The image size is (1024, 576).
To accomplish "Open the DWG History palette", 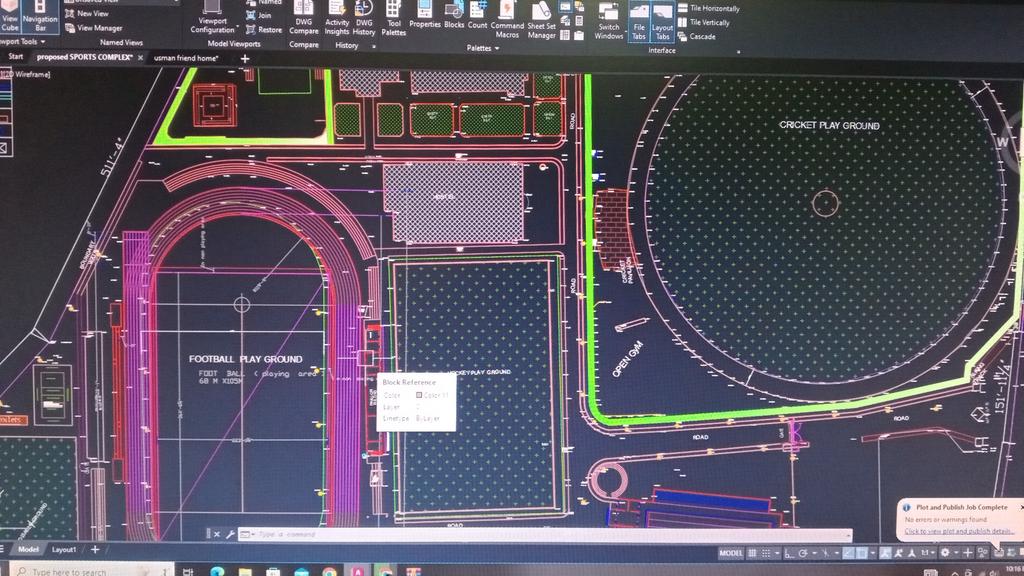I will [x=364, y=18].
